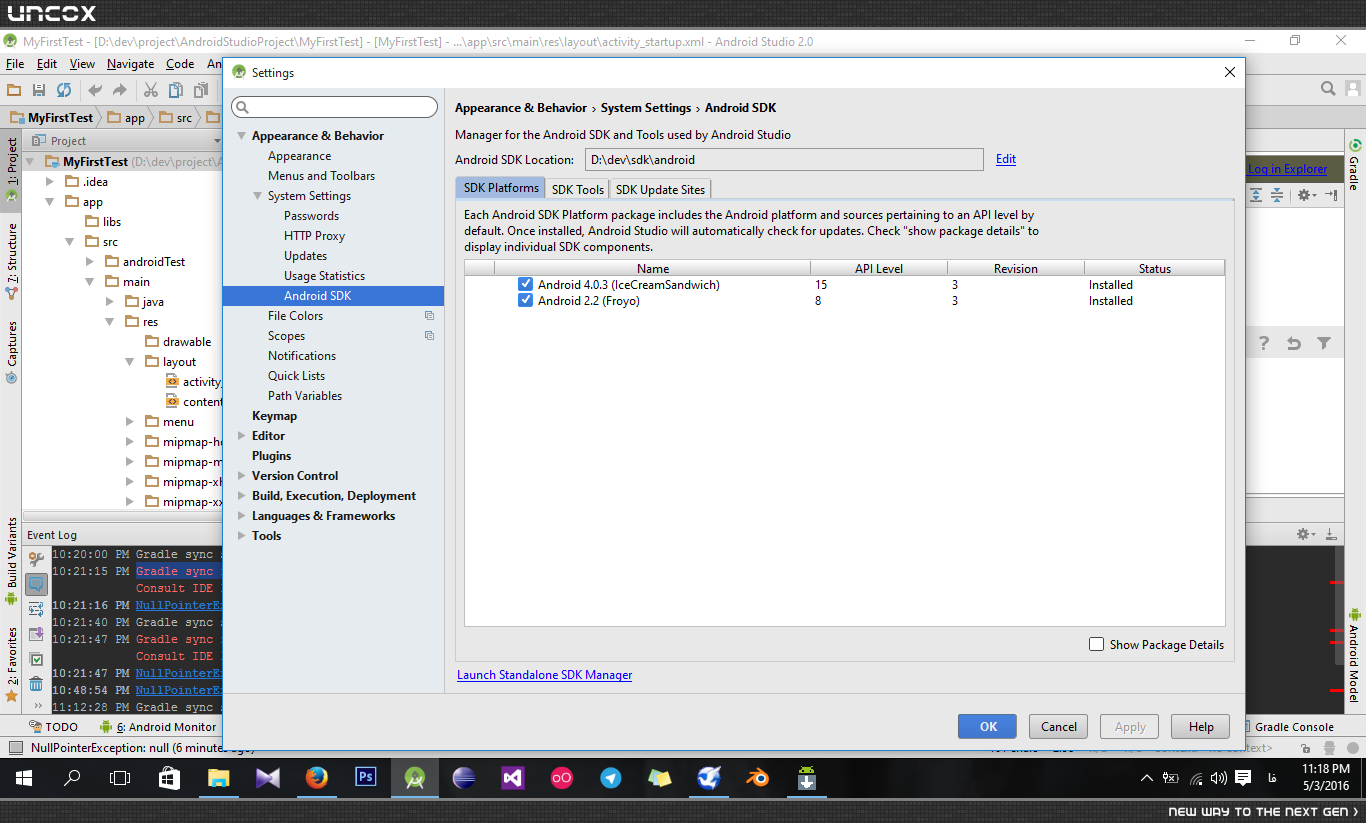1366x823 pixels.
Task: Click the Copy icon in the main toolbar
Action: pyautogui.click(x=176, y=90)
